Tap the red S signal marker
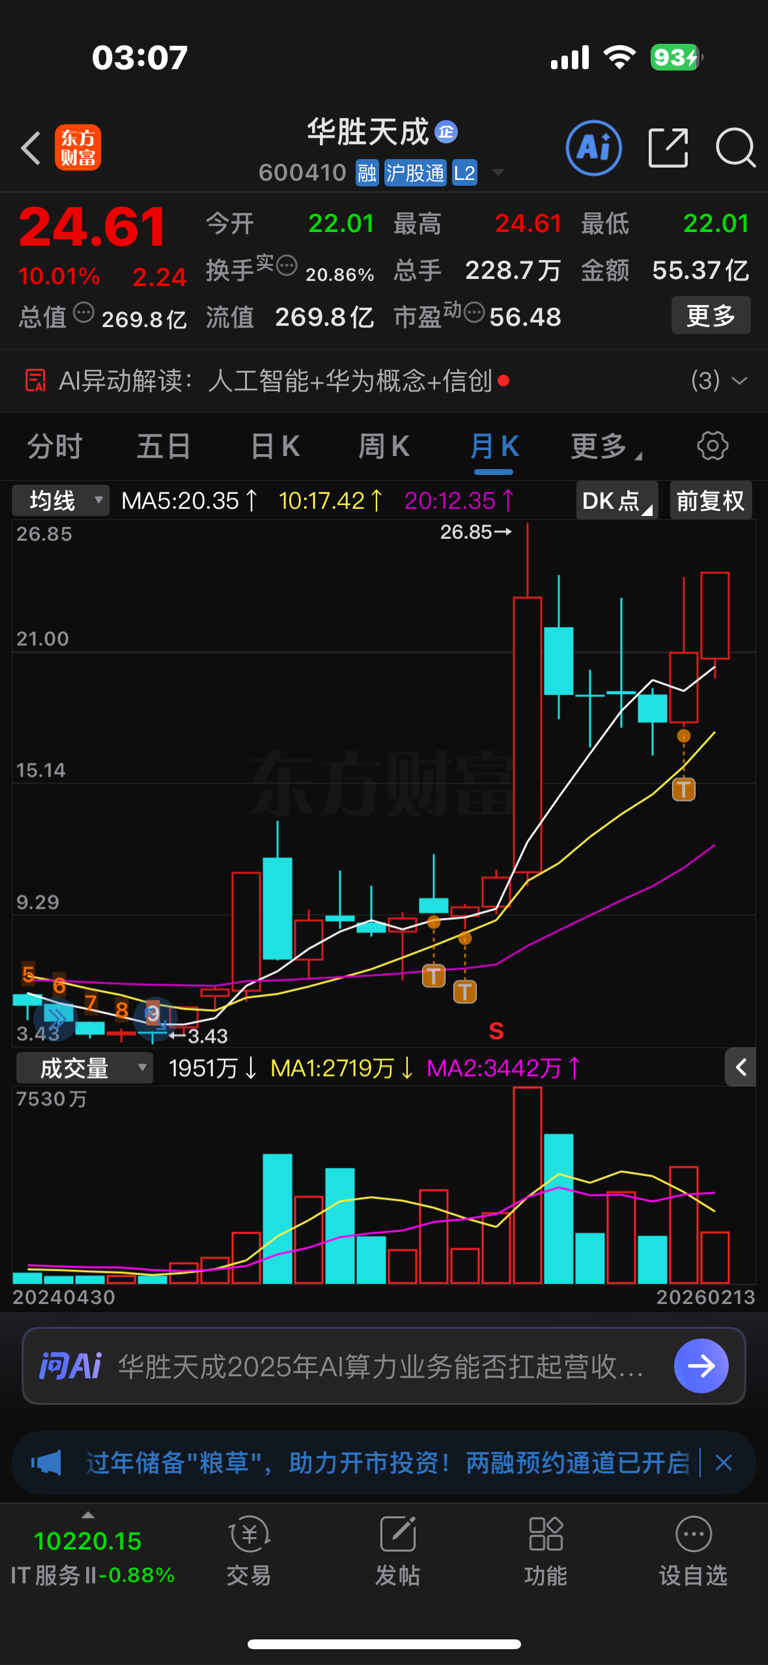This screenshot has height=1665, width=769. pos(496,1030)
